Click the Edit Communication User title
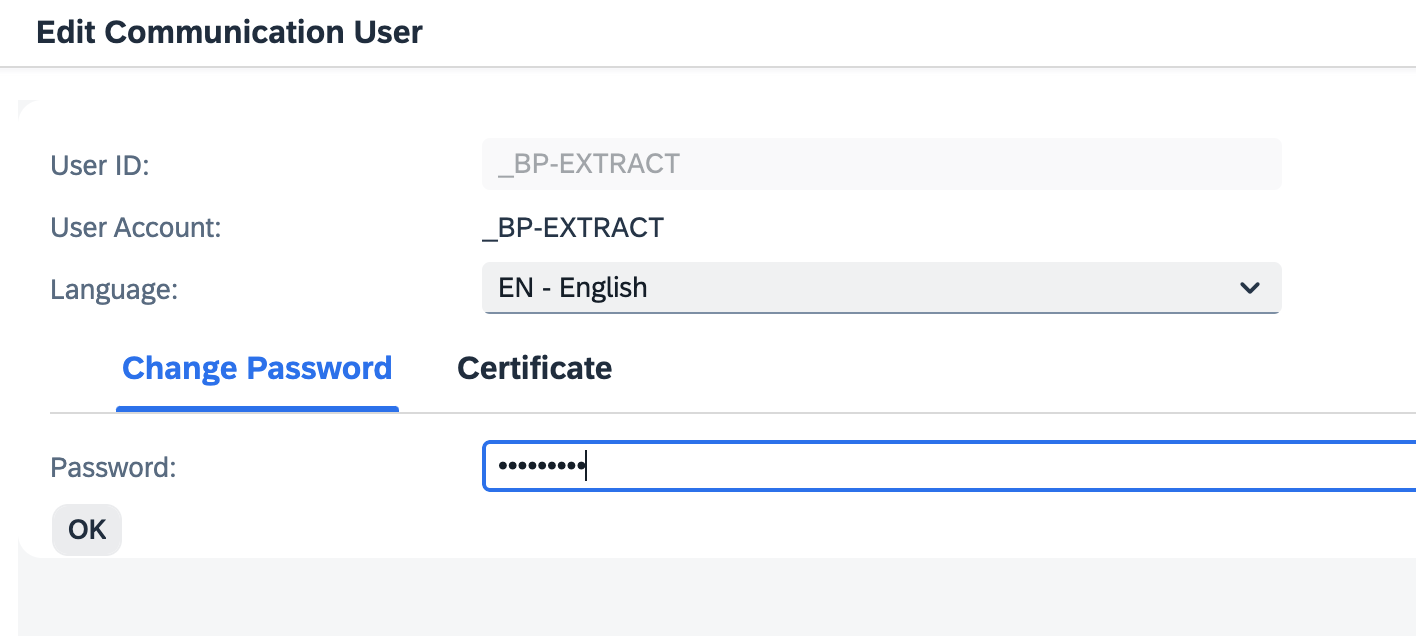This screenshot has height=636, width=1416. click(x=229, y=31)
